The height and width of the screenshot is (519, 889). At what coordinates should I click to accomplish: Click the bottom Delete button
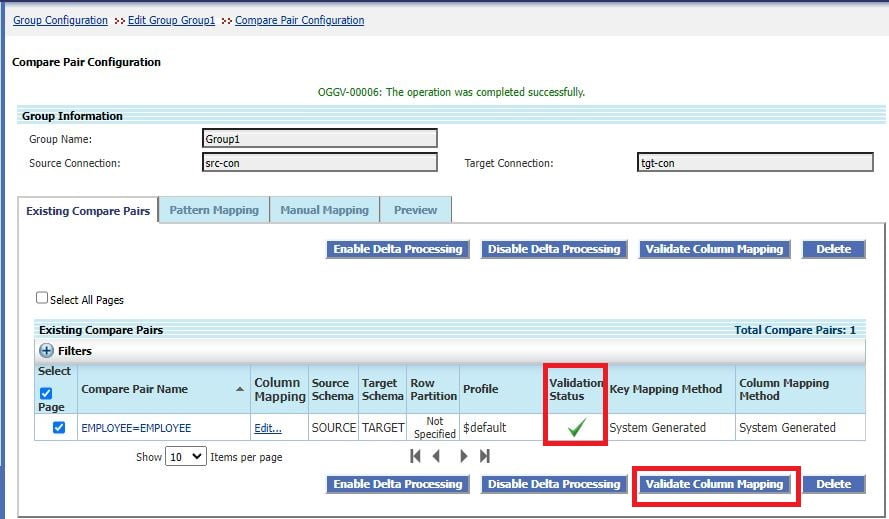834,484
